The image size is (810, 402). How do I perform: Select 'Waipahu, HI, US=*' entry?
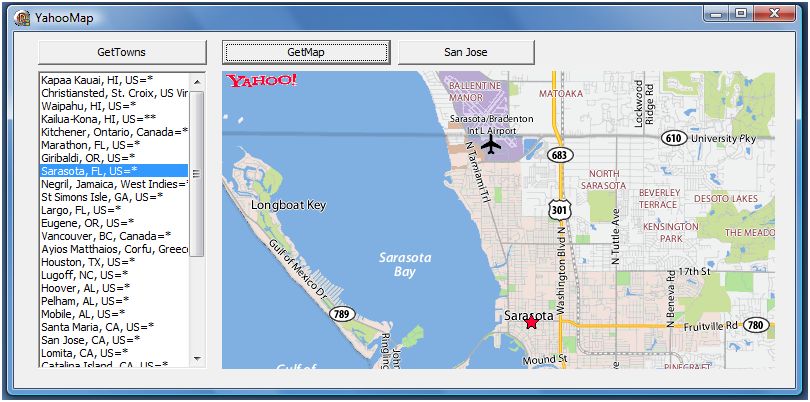(x=114, y=106)
